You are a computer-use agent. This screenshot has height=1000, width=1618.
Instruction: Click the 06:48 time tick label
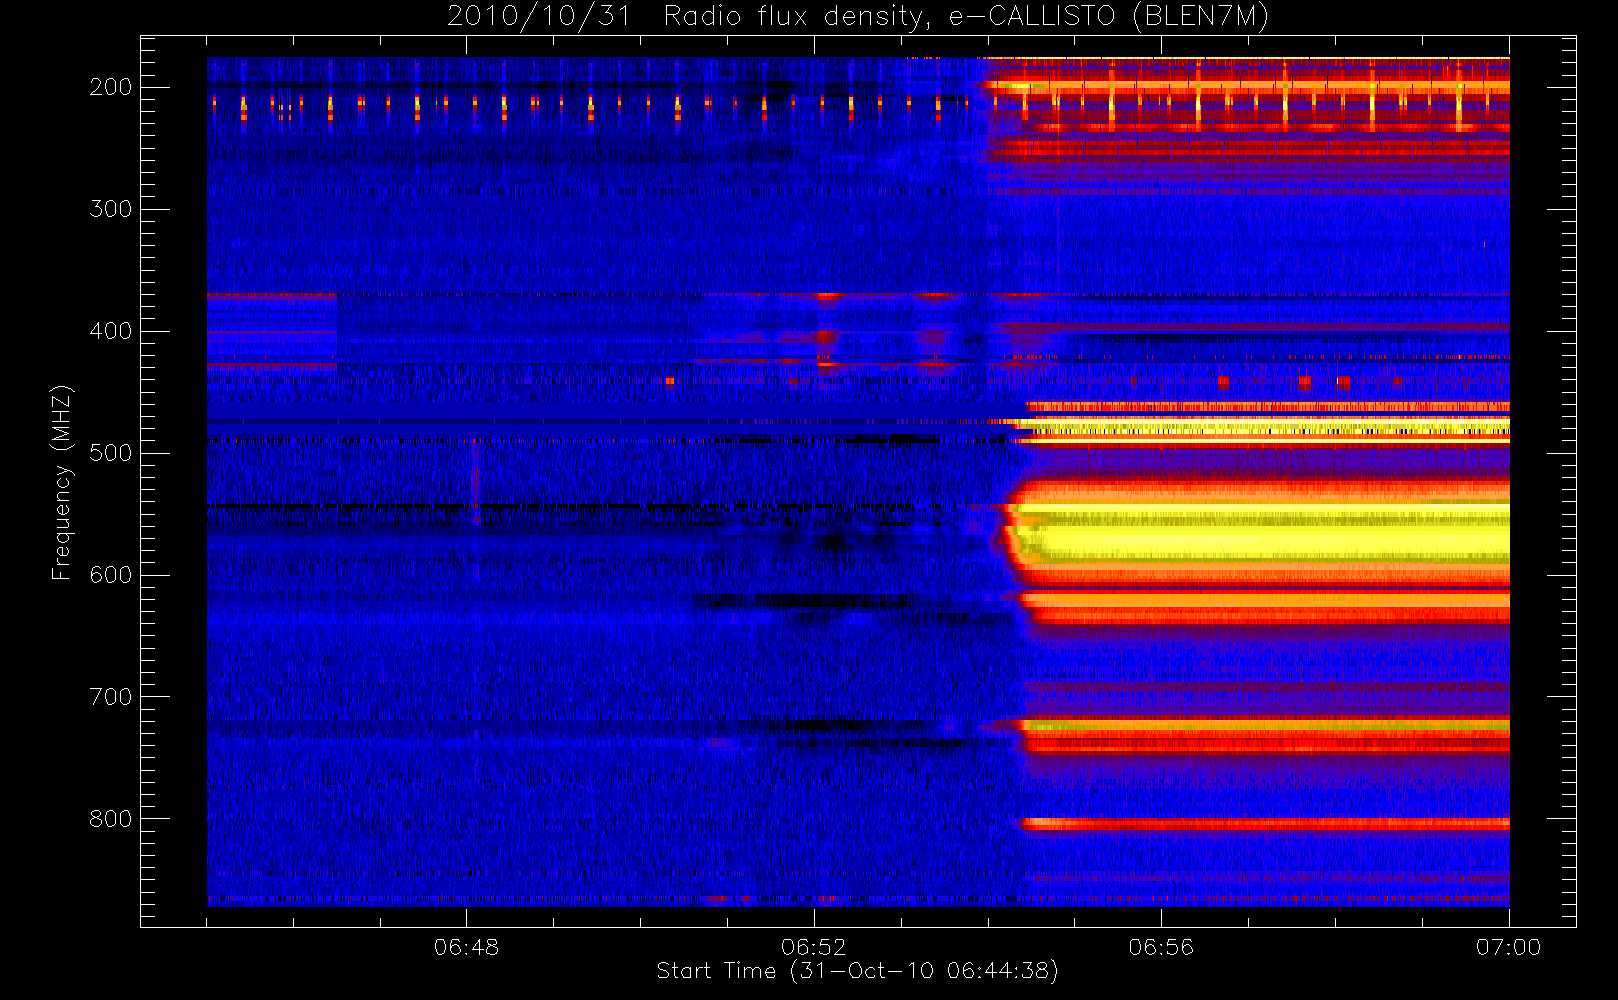click(x=466, y=947)
